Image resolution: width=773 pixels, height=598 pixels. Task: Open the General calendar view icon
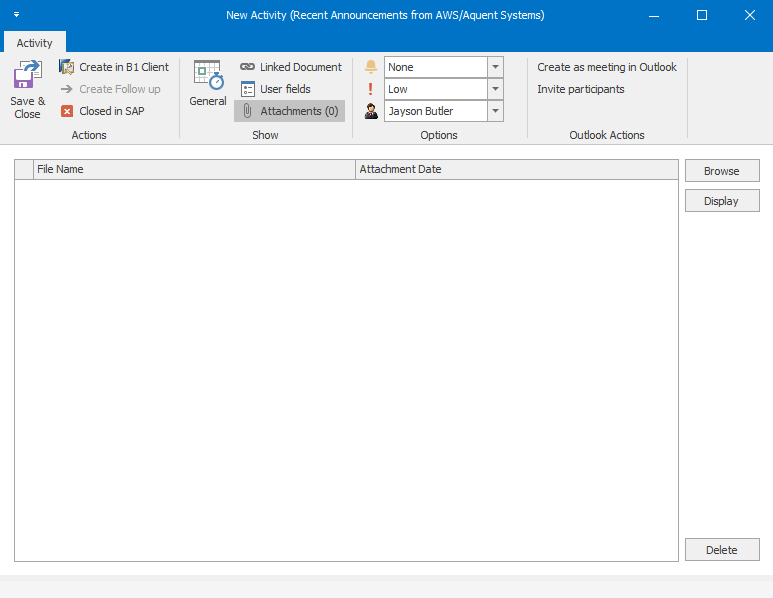pyautogui.click(x=209, y=75)
